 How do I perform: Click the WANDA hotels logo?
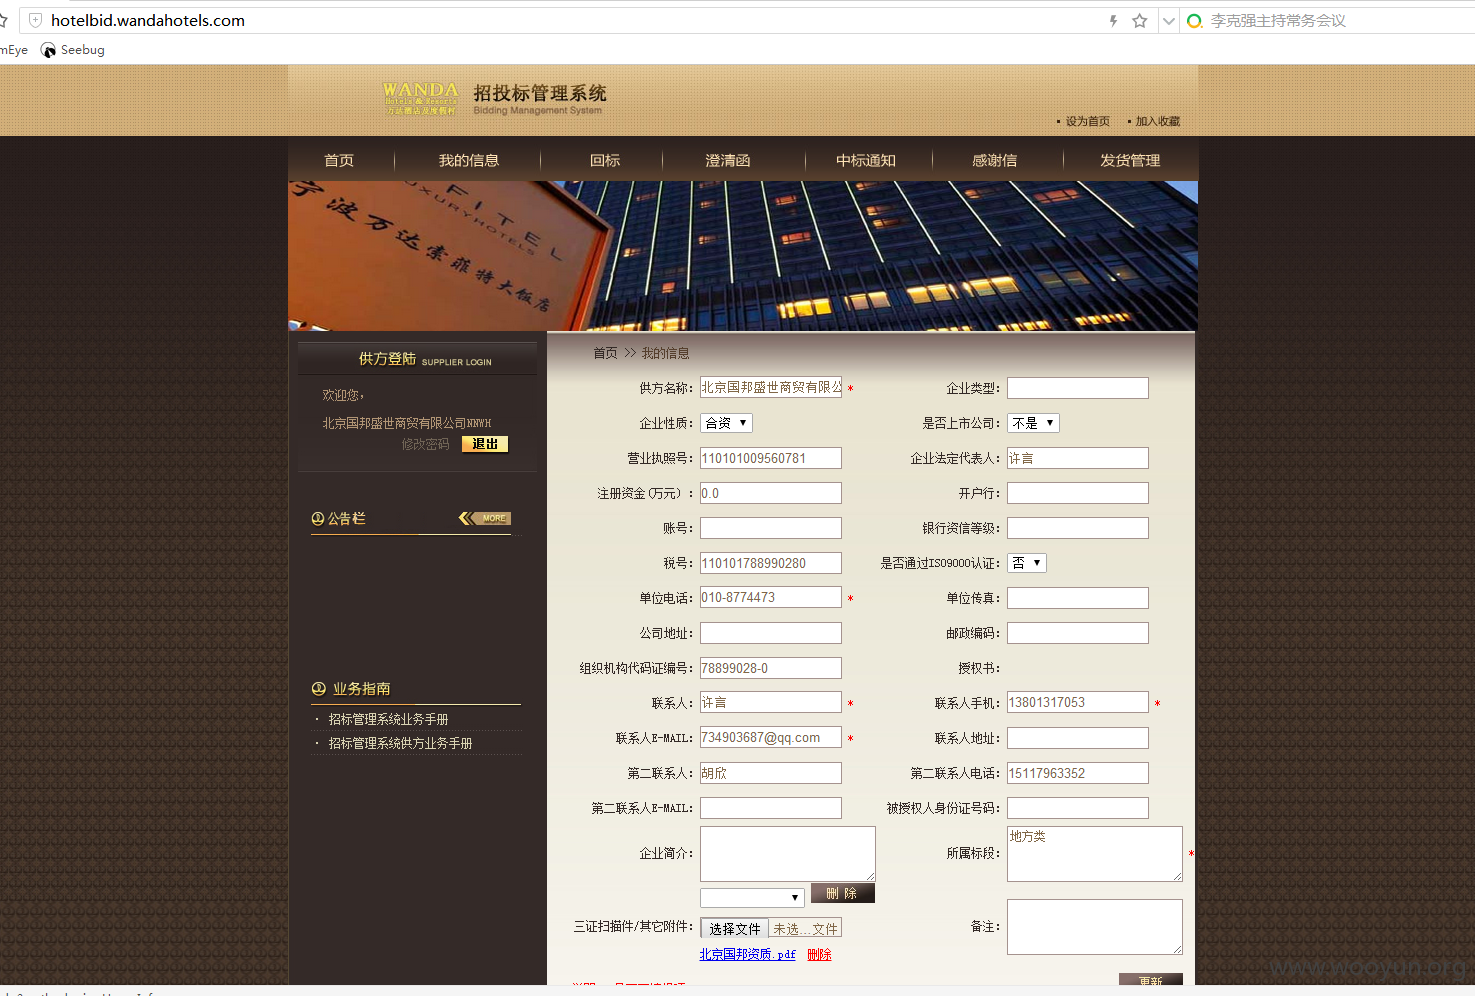[x=420, y=98]
